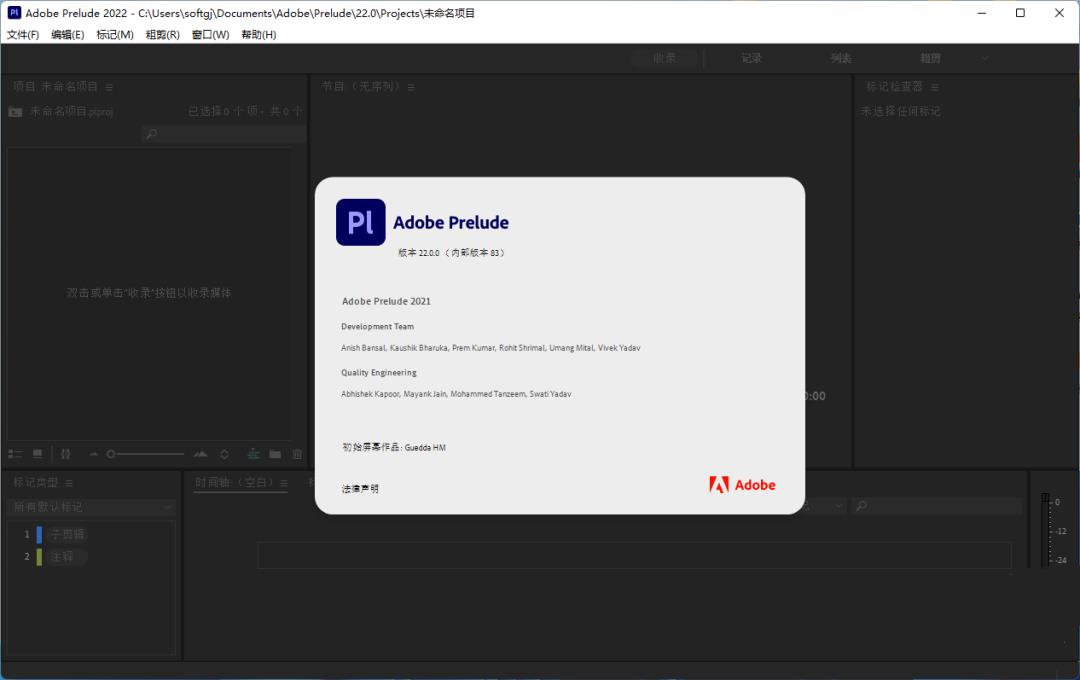Switch to the 记录 workspace
The image size is (1080, 680).
click(x=751, y=58)
